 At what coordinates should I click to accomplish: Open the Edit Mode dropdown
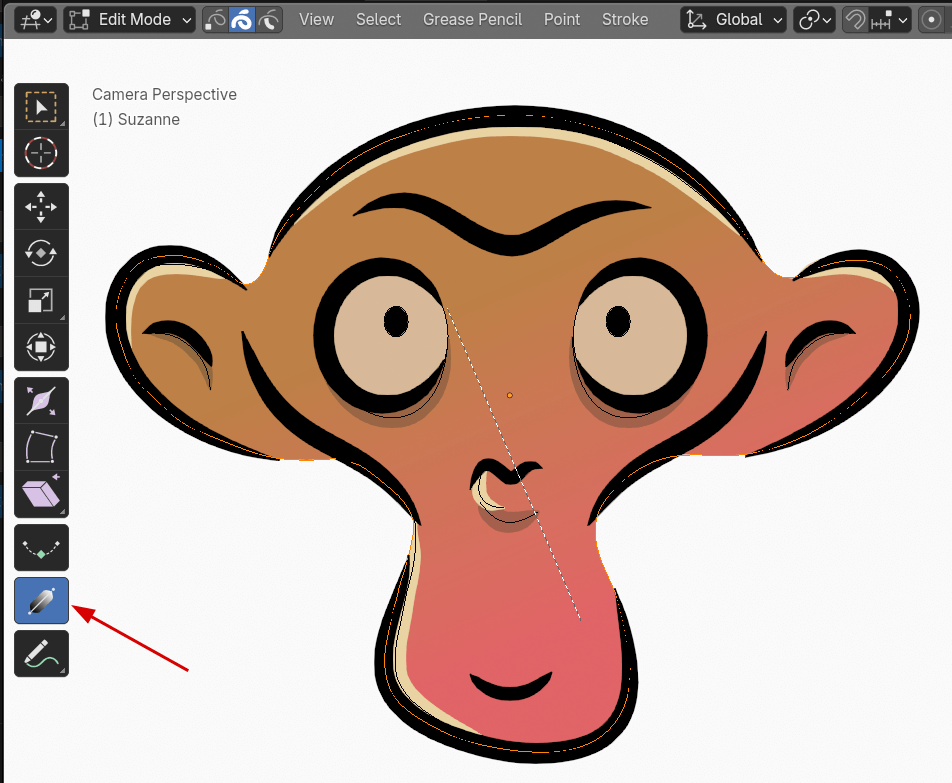(x=128, y=19)
